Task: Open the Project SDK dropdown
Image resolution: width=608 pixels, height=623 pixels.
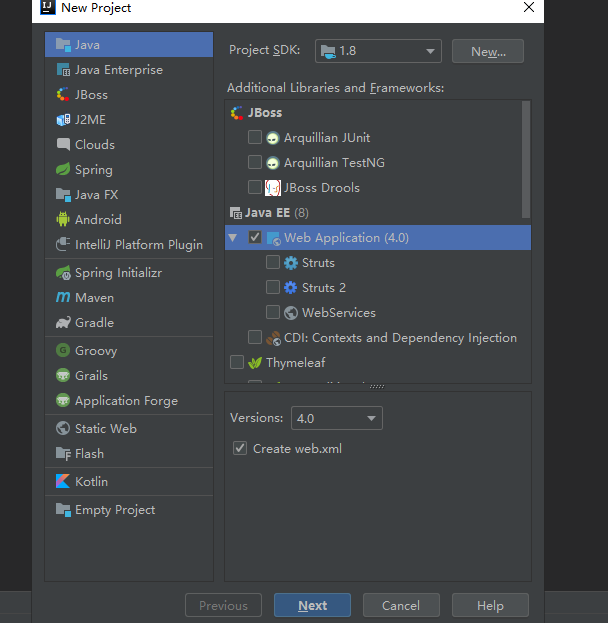Action: (x=378, y=51)
